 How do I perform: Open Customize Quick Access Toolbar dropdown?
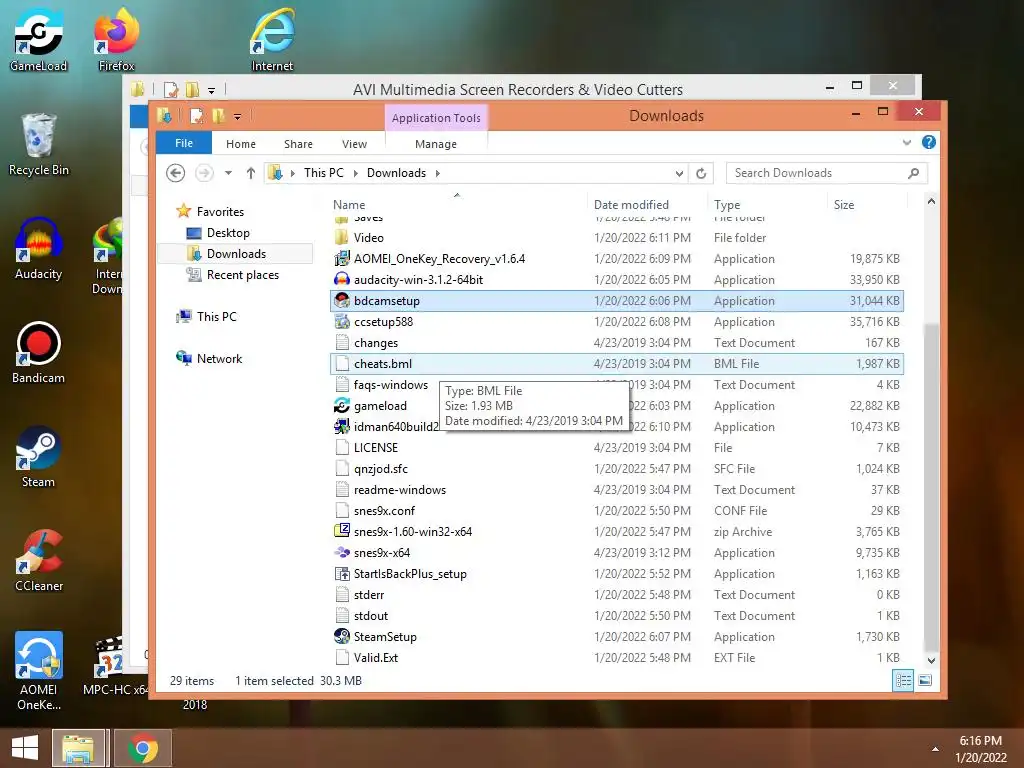coord(237,117)
